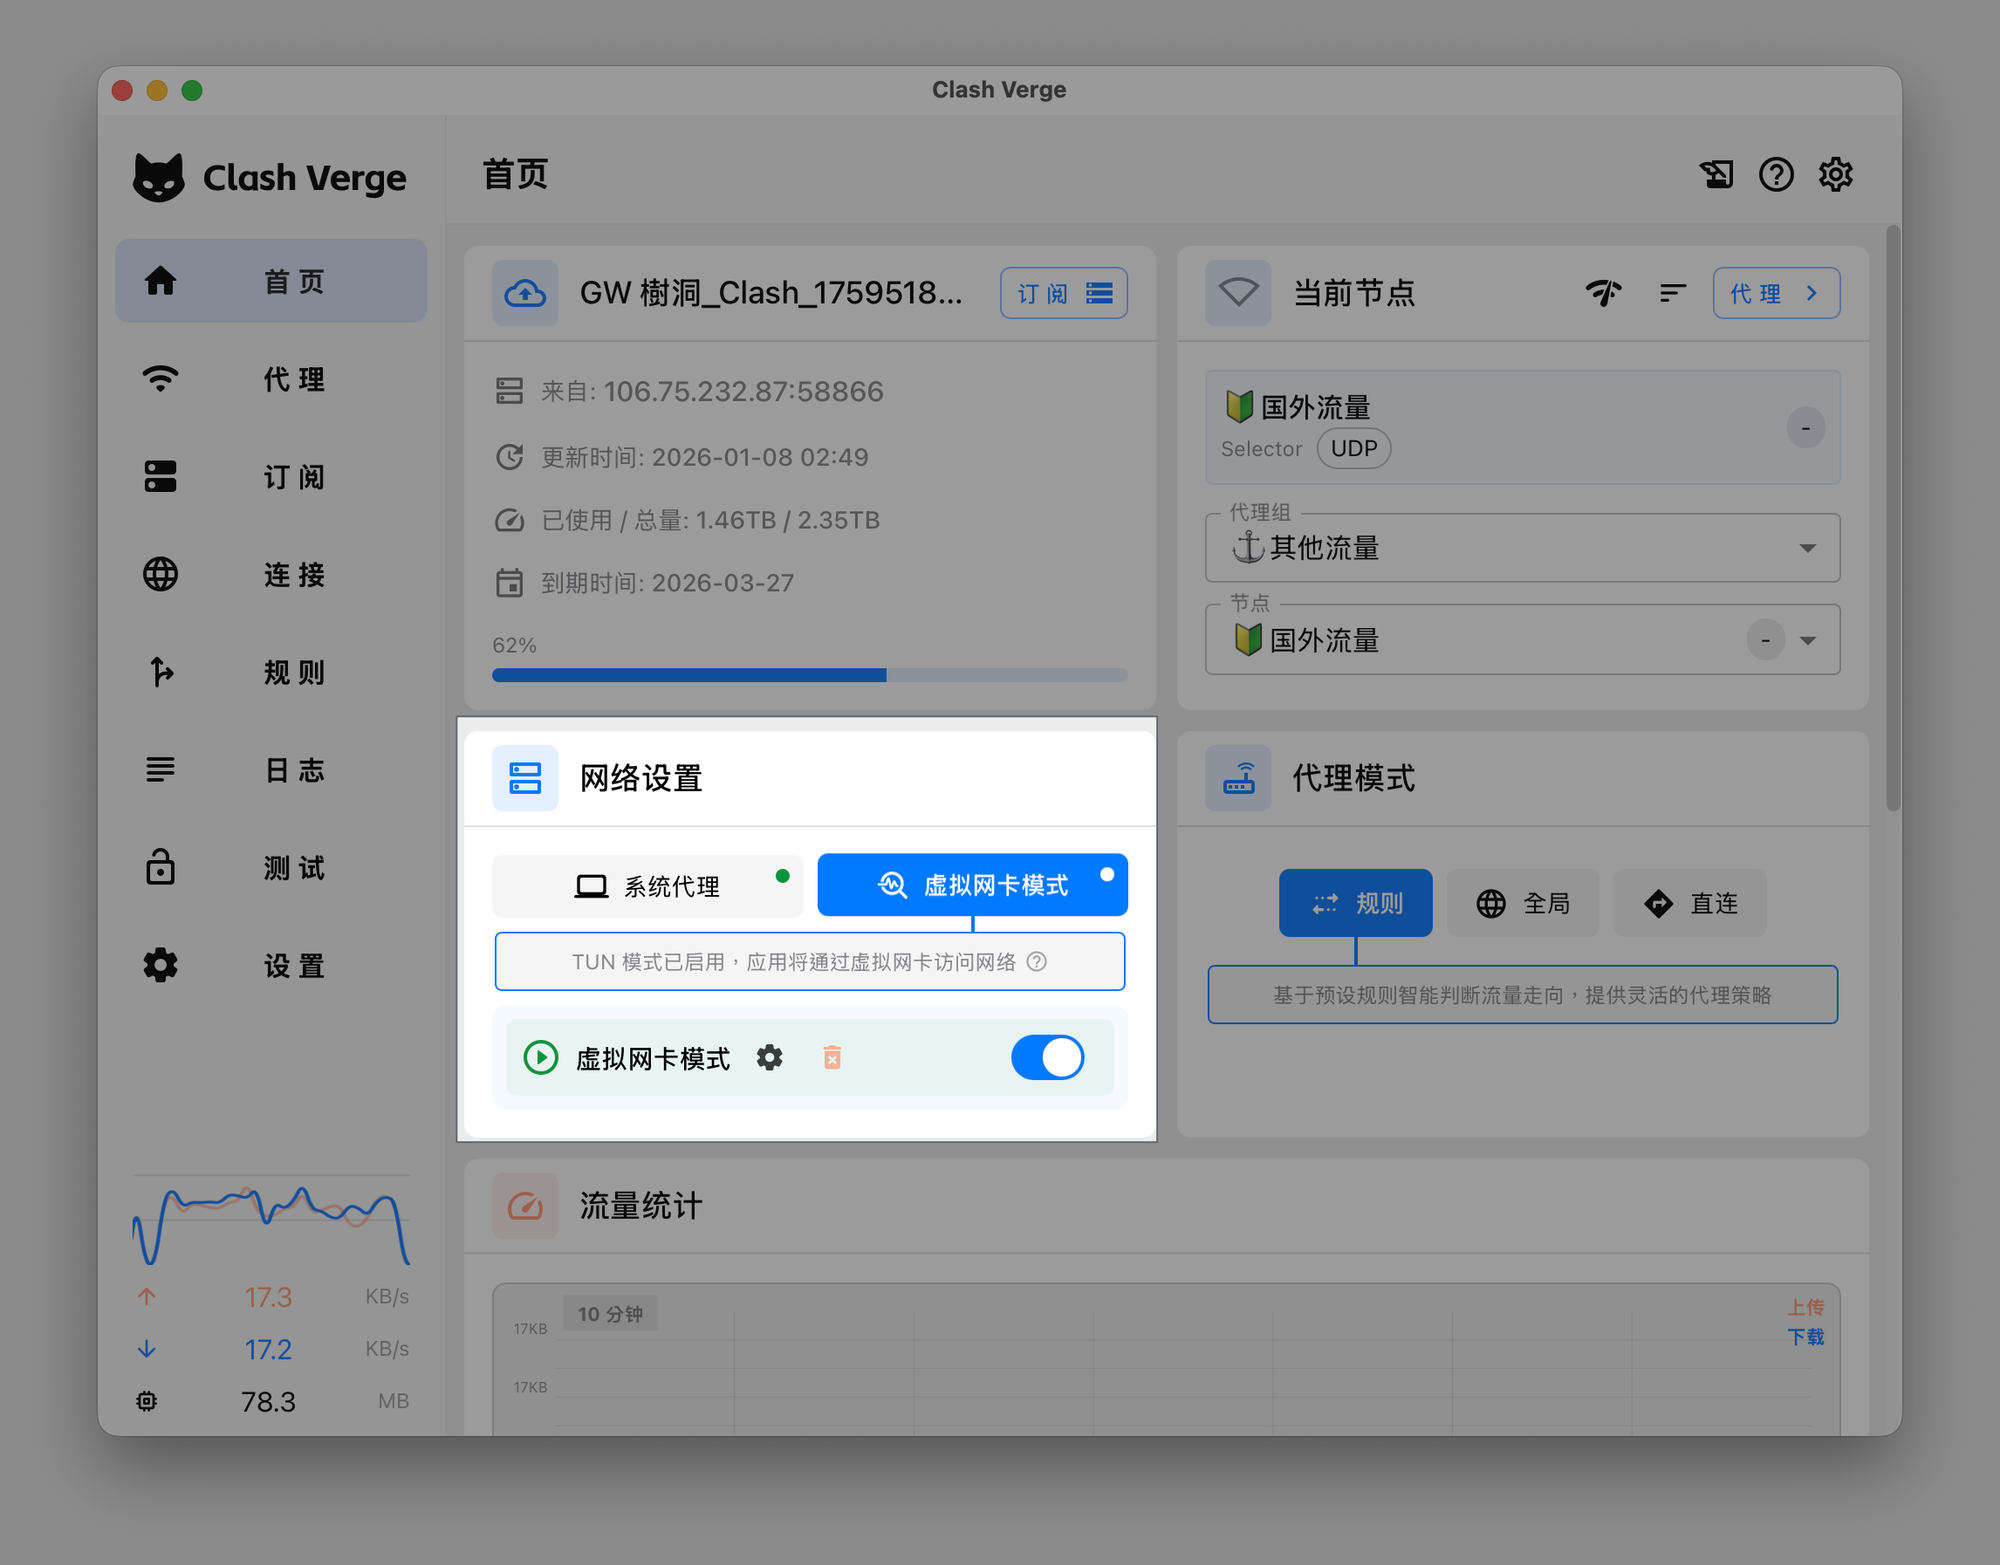Select the 直连 proxy mode
This screenshot has width=2000, height=1565.
(1689, 903)
